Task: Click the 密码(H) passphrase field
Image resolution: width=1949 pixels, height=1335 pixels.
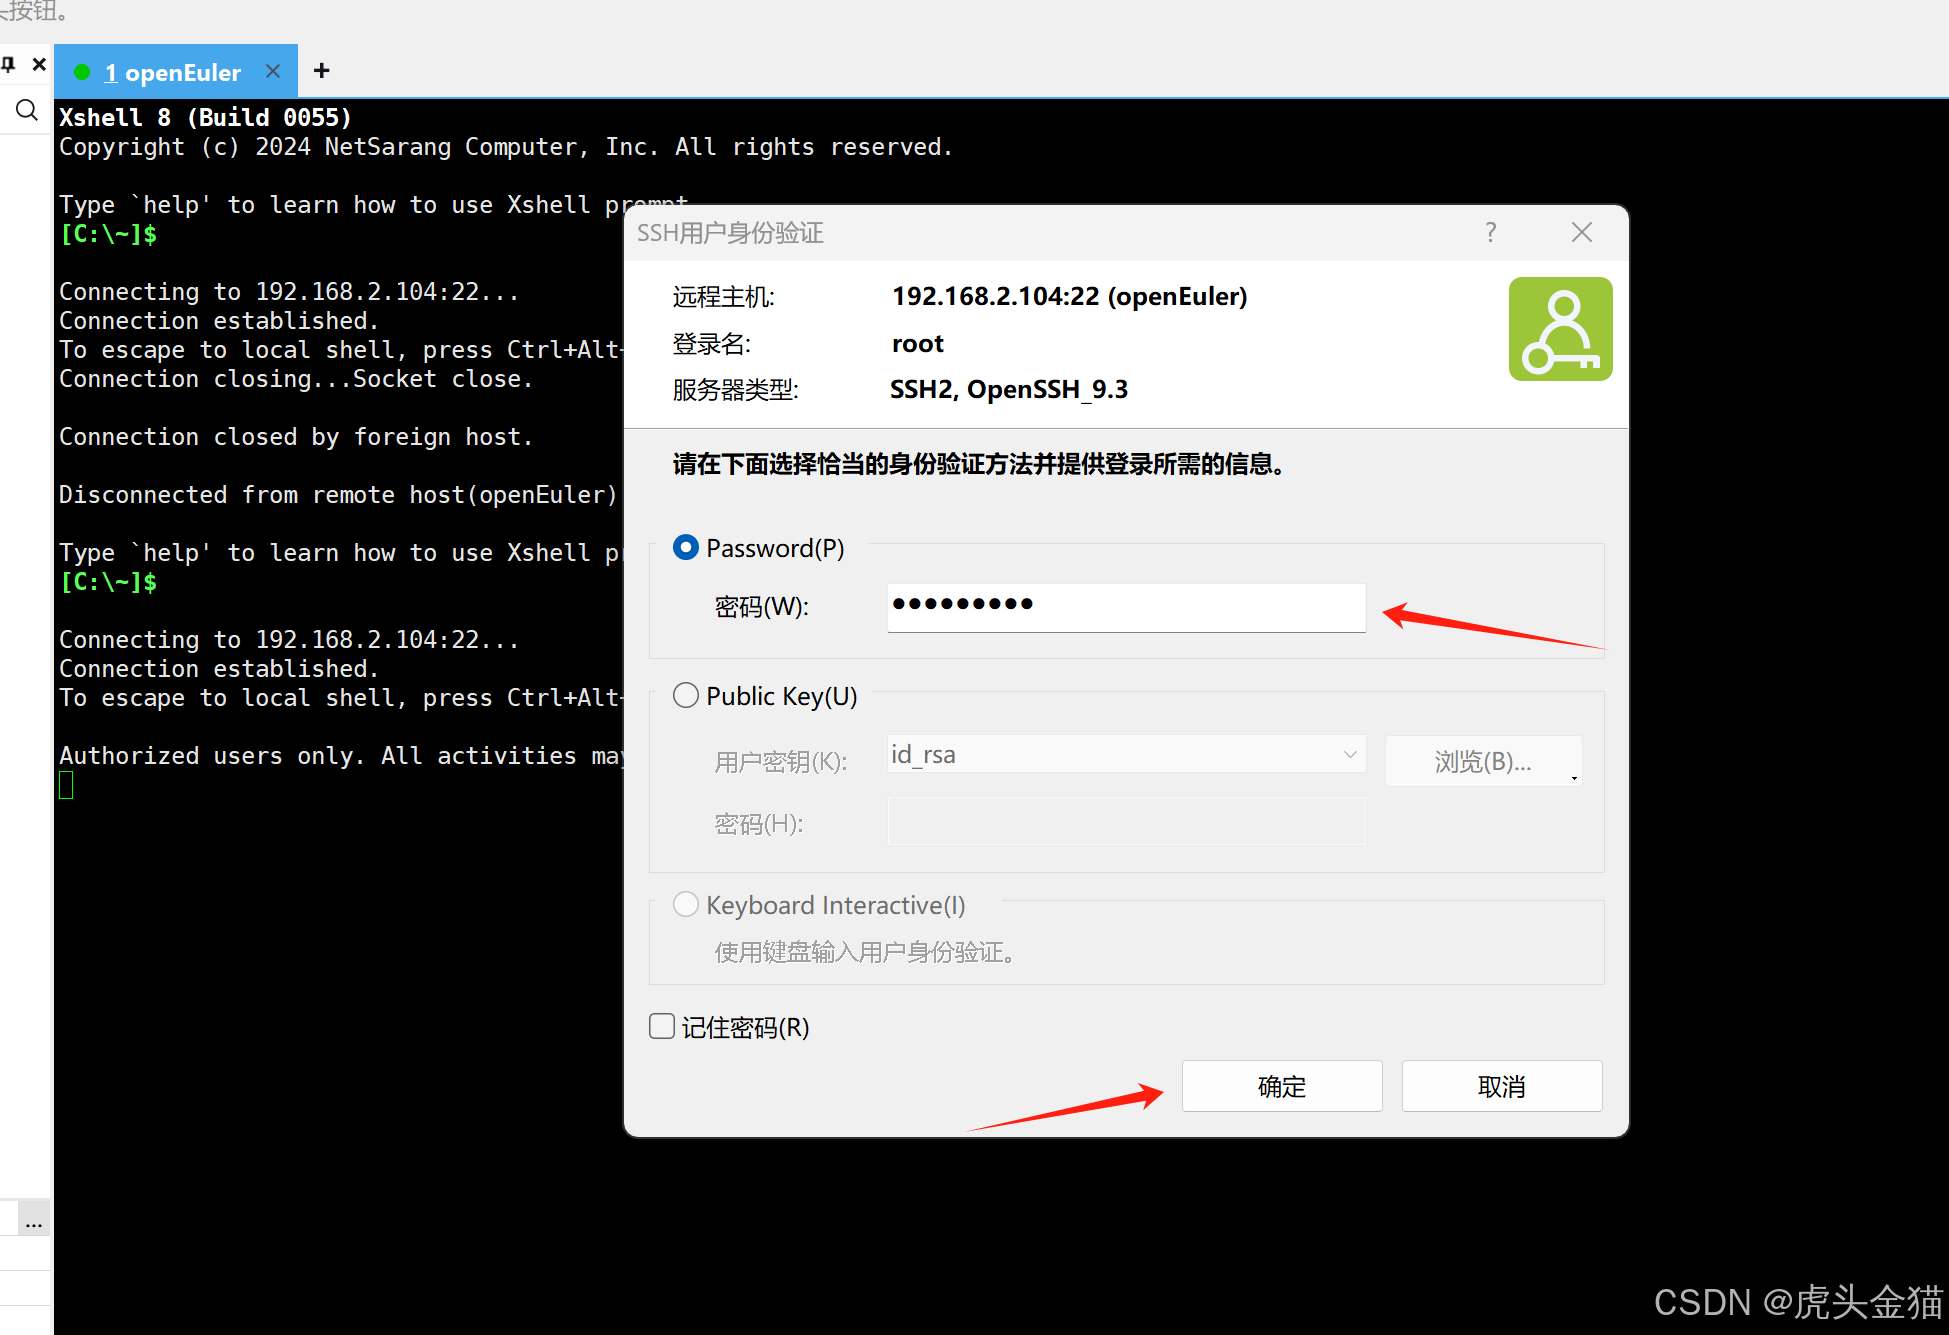Action: [x=1126, y=821]
